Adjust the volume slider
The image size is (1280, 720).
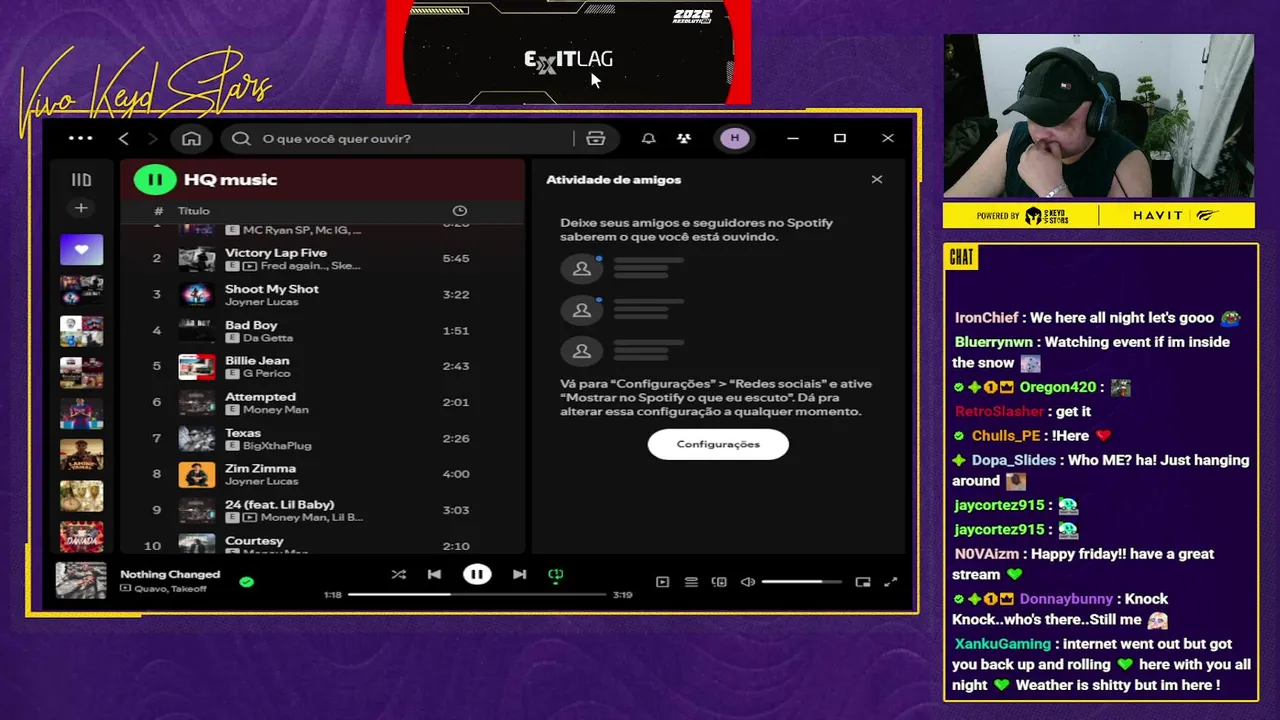[x=803, y=582]
